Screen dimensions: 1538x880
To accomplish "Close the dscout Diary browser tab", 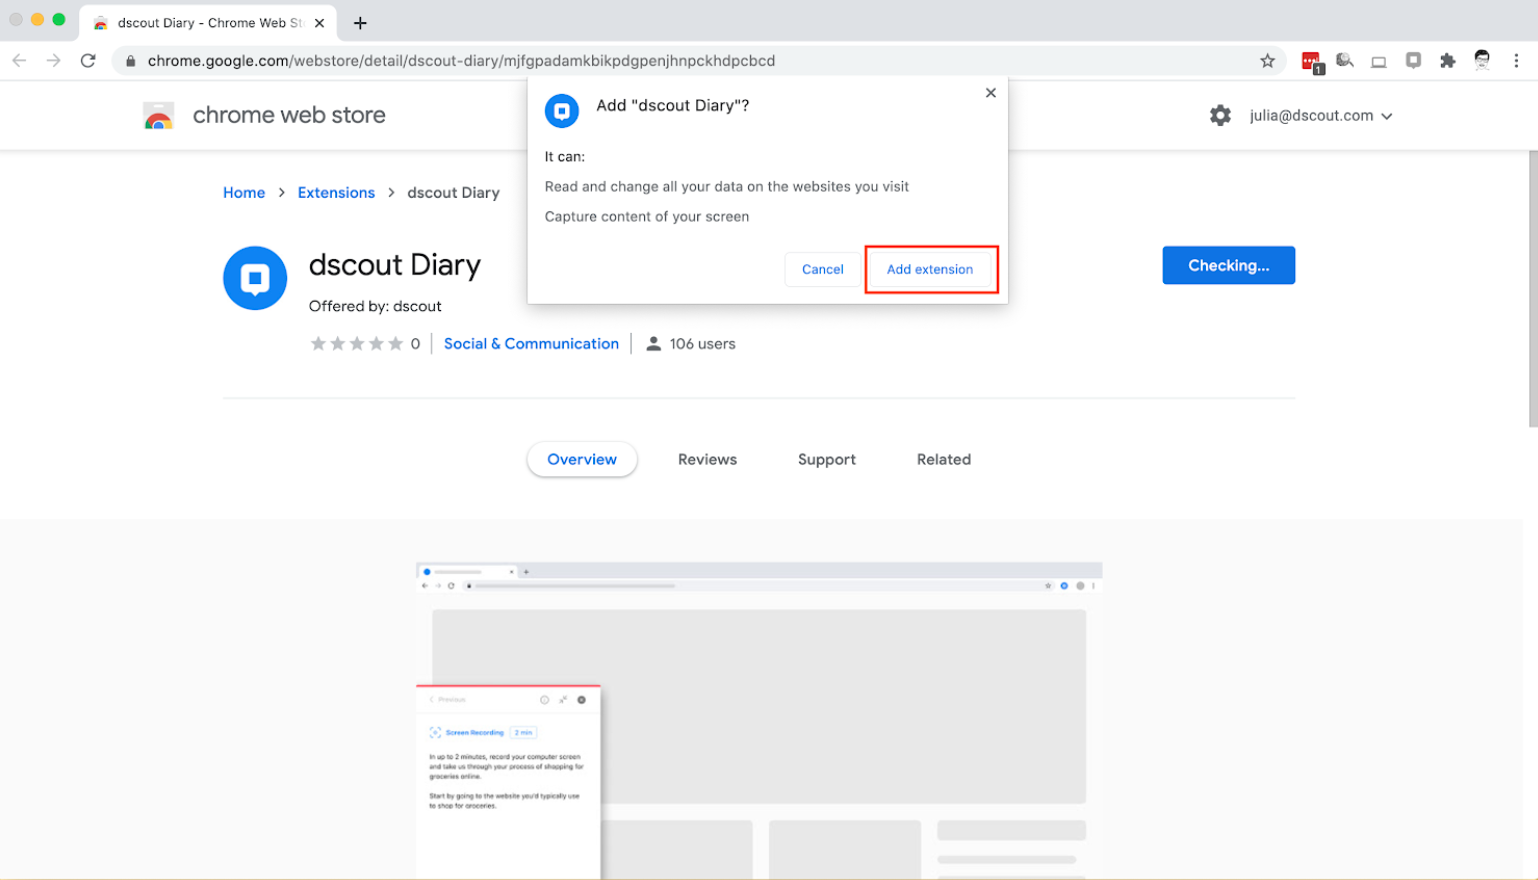I will [319, 23].
